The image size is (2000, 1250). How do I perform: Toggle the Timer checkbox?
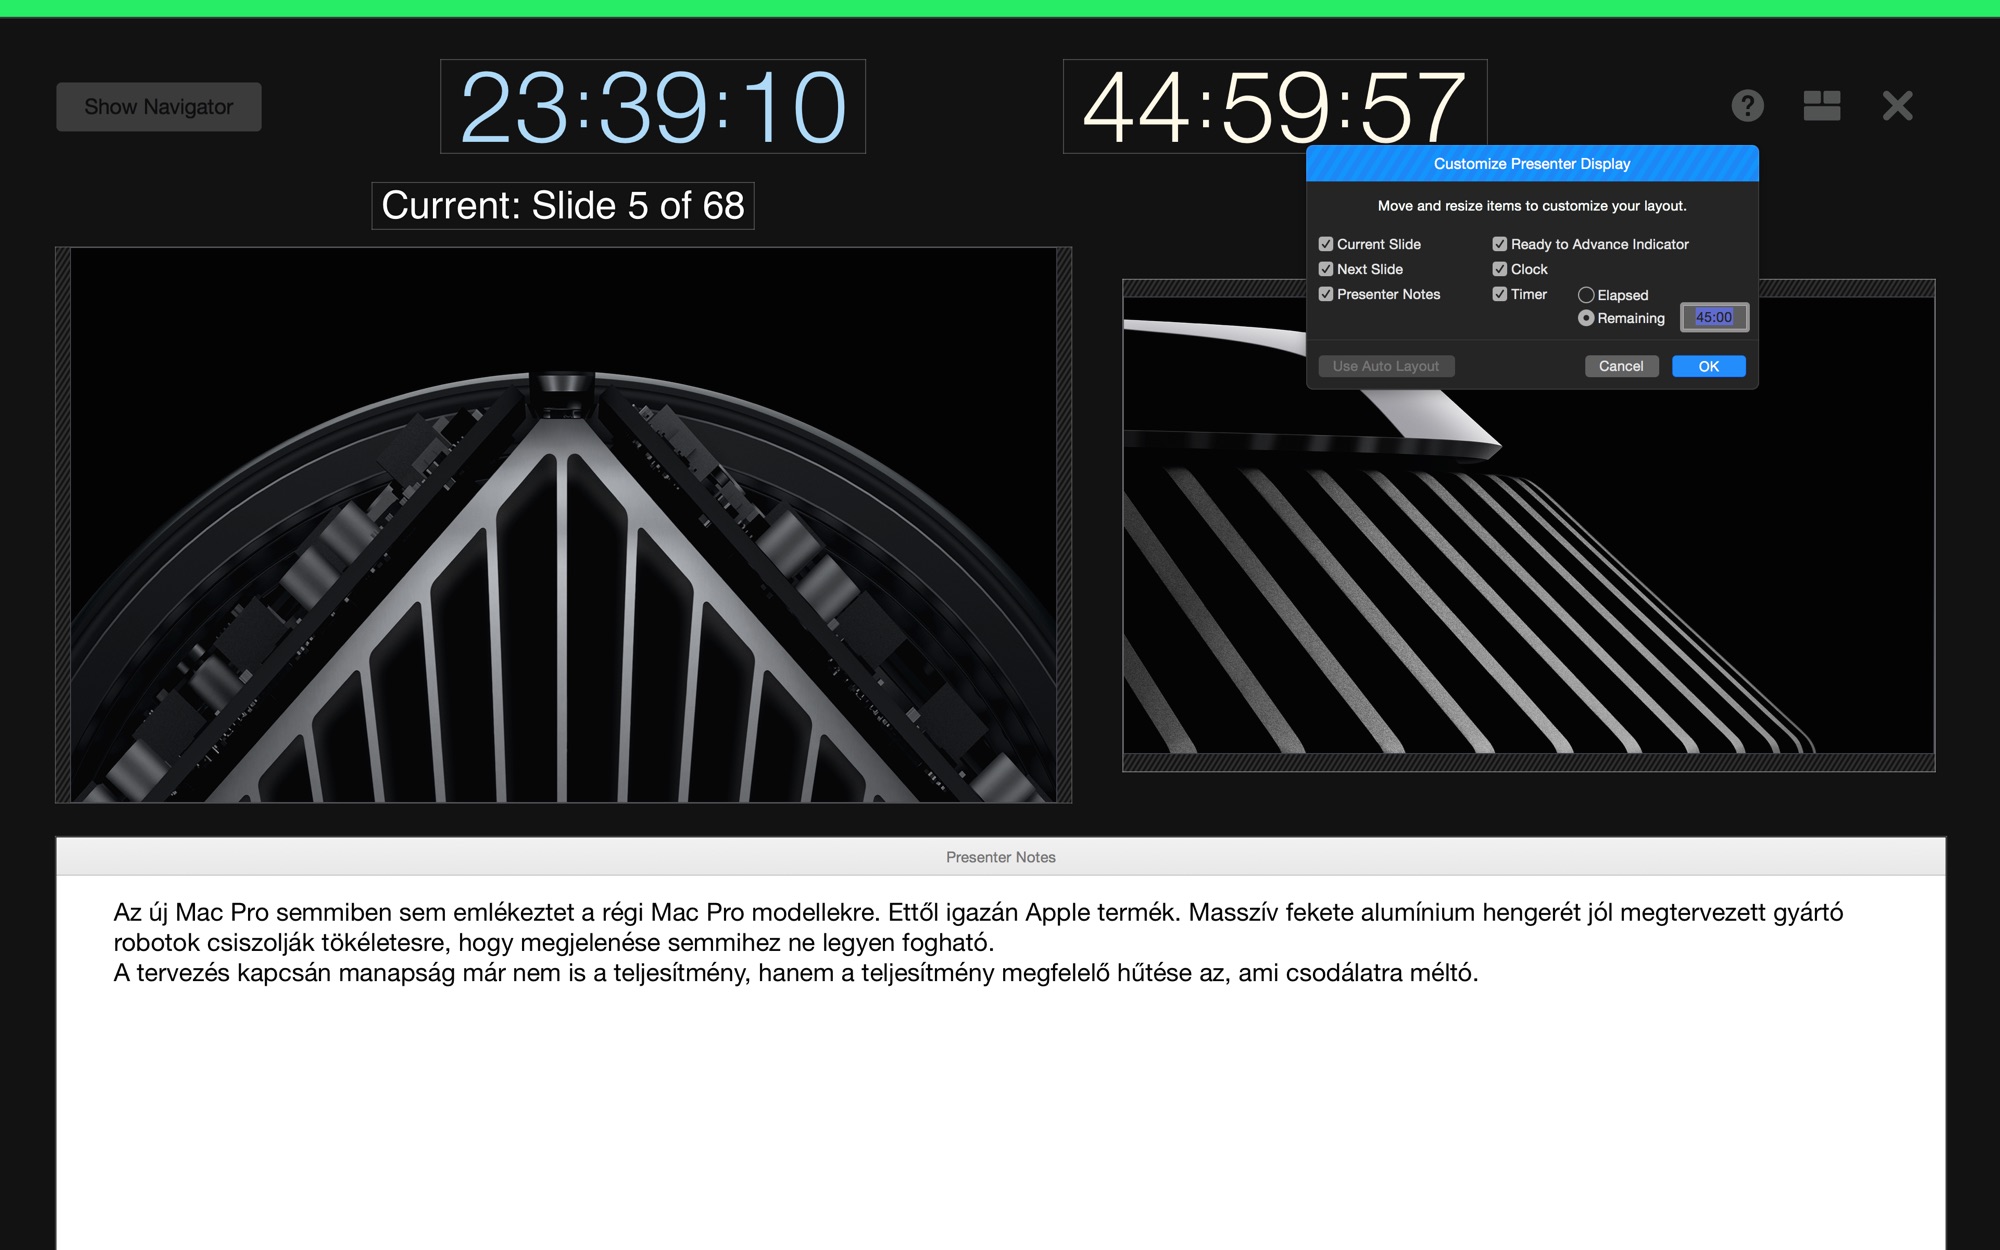coord(1500,294)
